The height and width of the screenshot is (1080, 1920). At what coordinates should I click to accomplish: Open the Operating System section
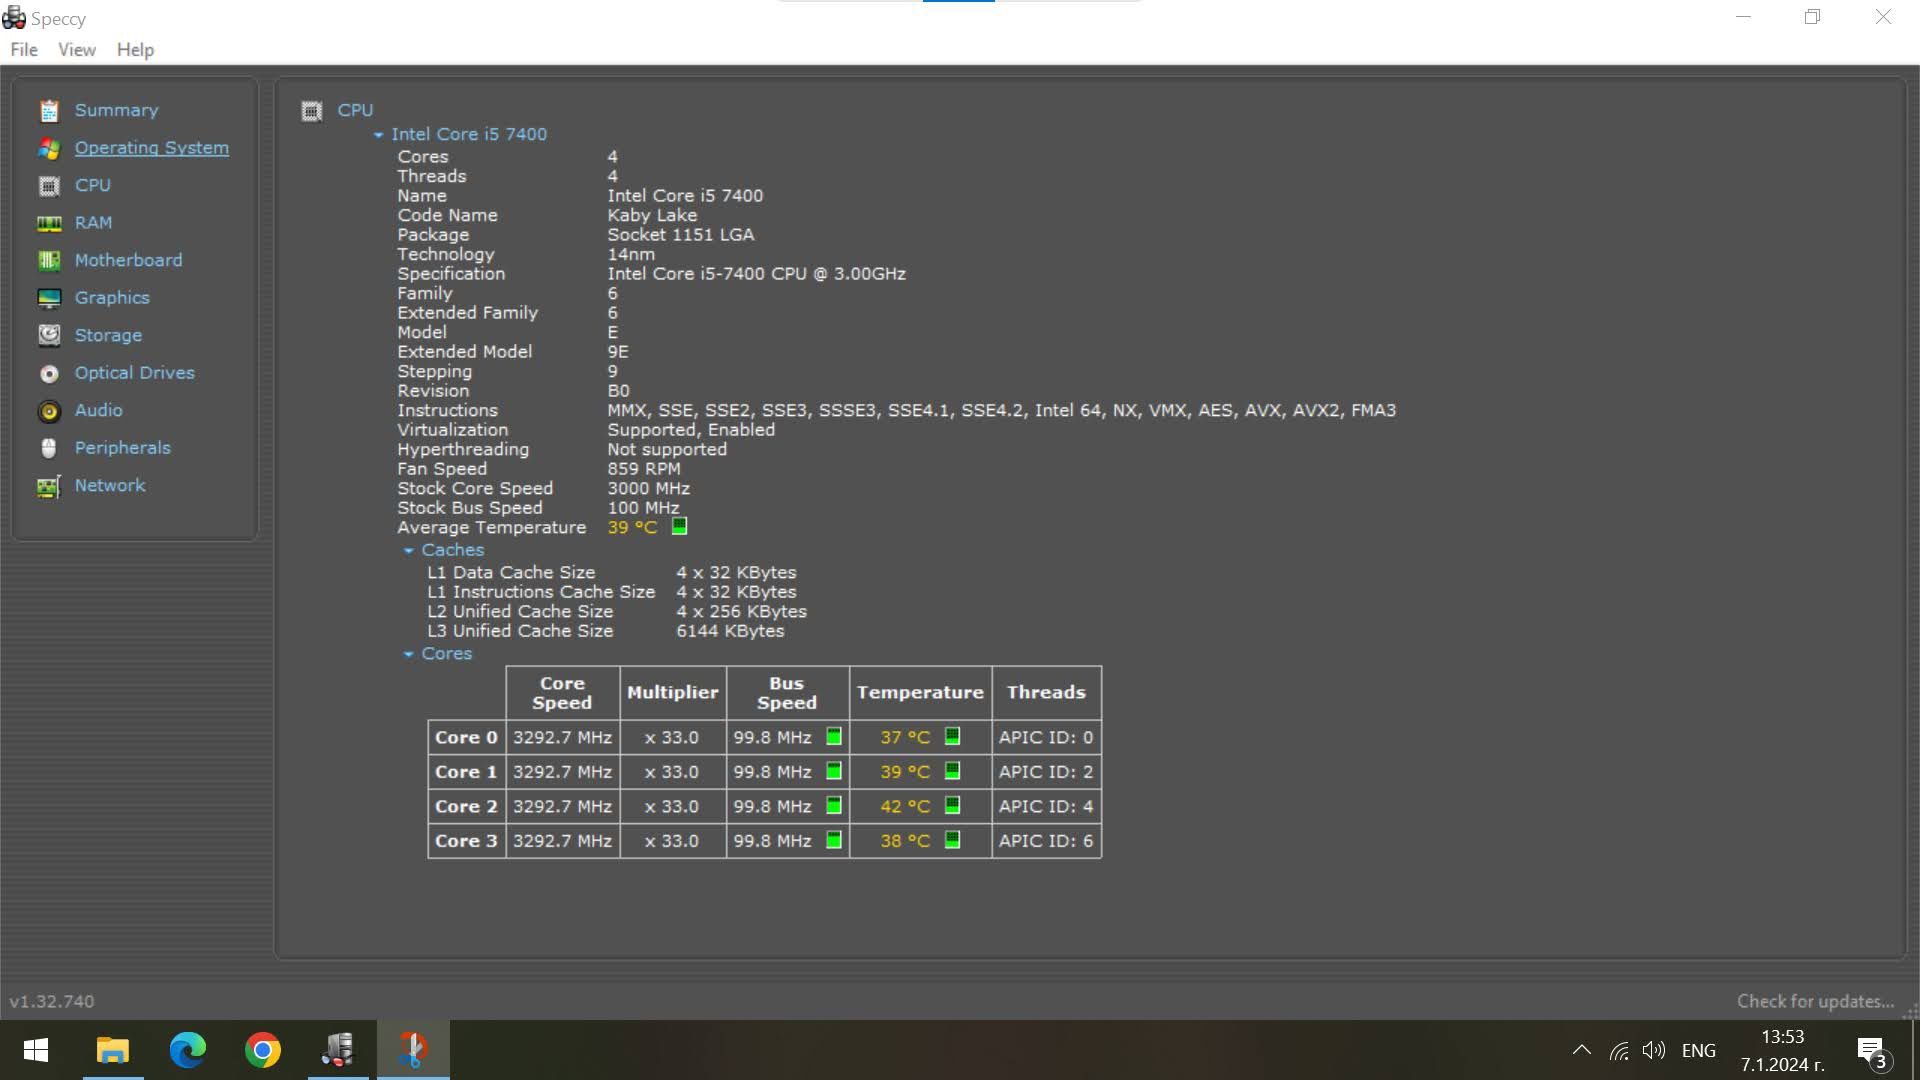point(152,148)
